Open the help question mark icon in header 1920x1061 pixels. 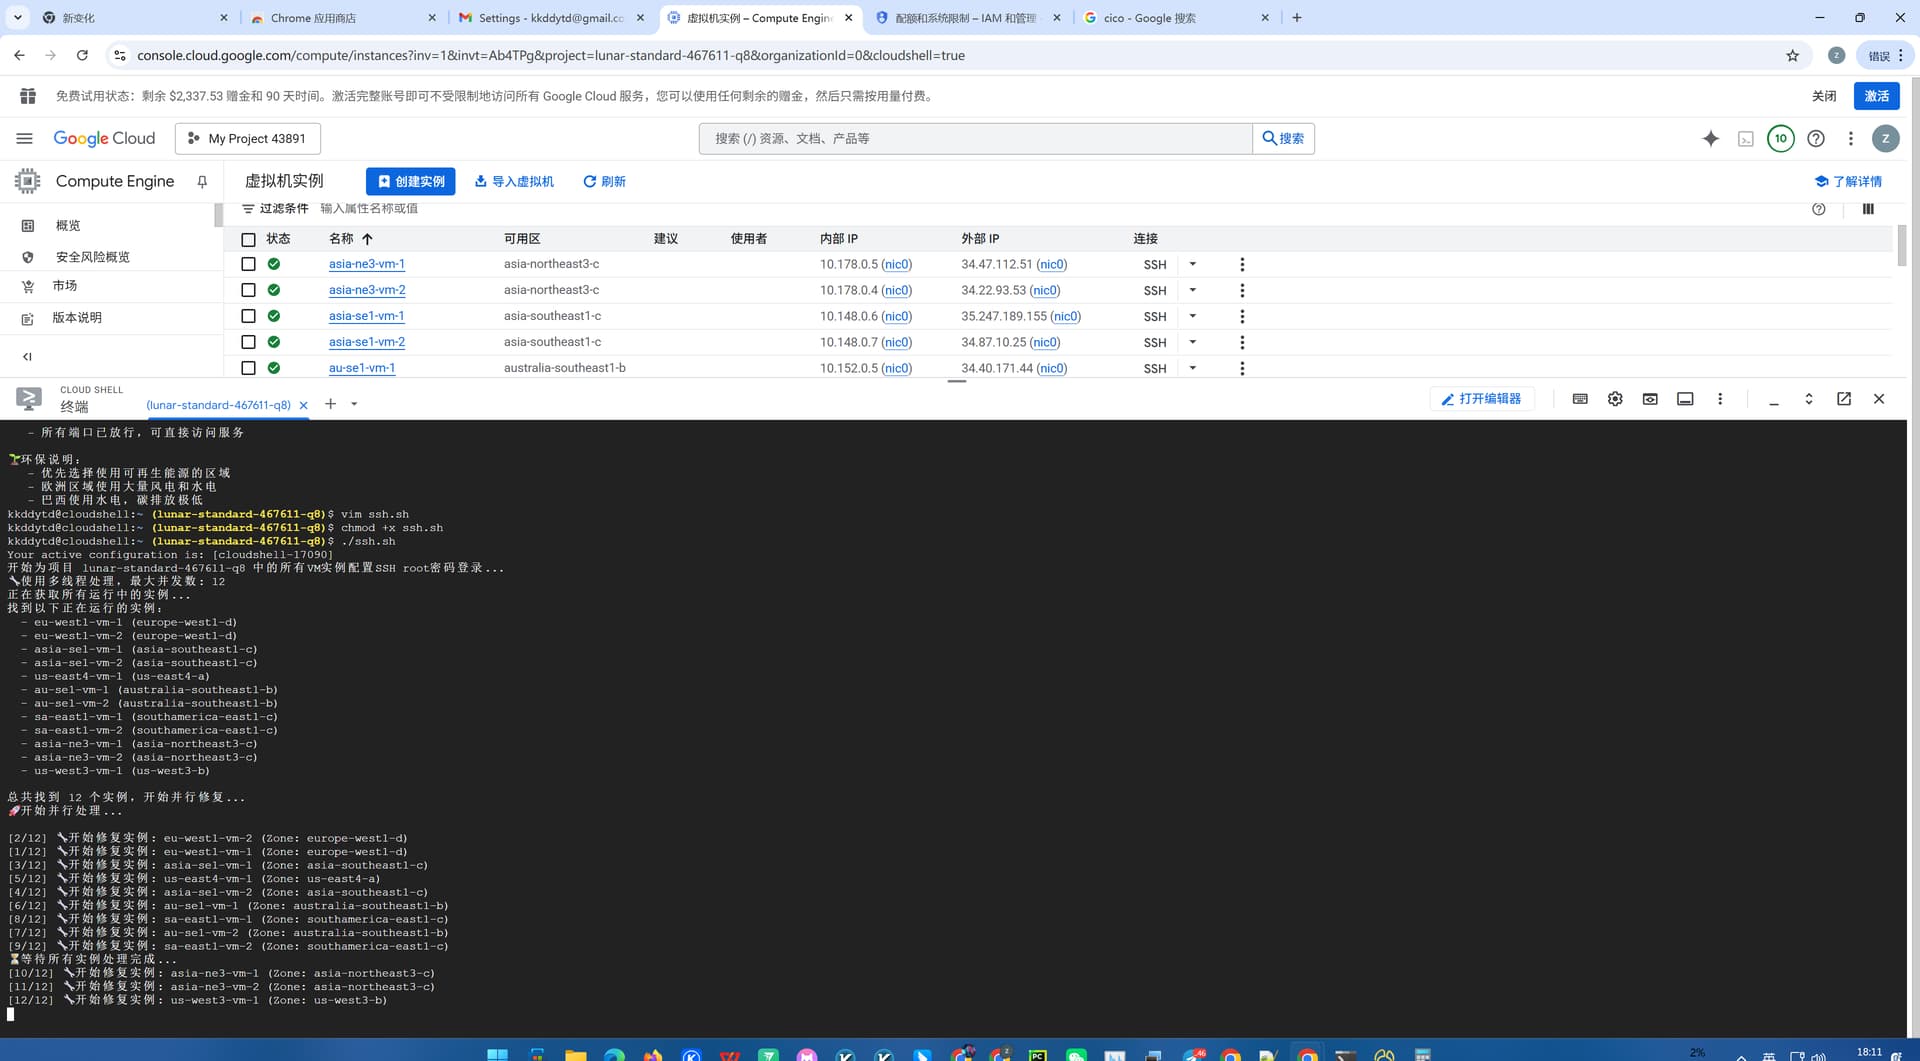point(1816,139)
